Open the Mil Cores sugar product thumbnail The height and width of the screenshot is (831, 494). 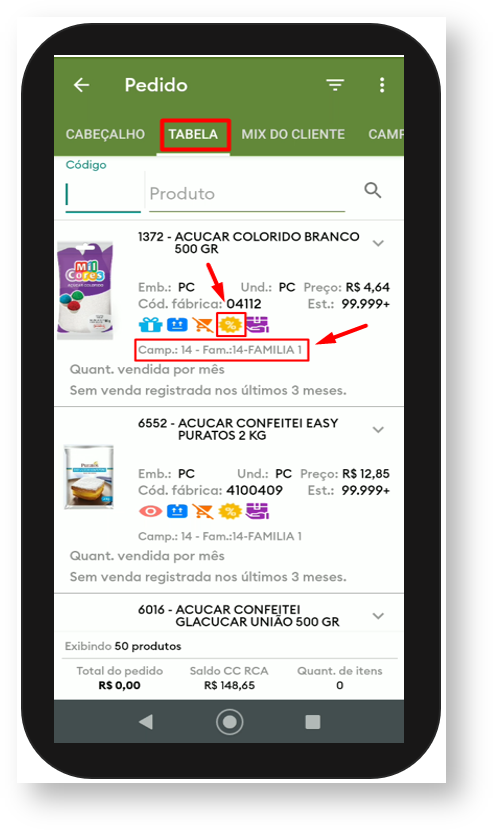tap(85, 289)
